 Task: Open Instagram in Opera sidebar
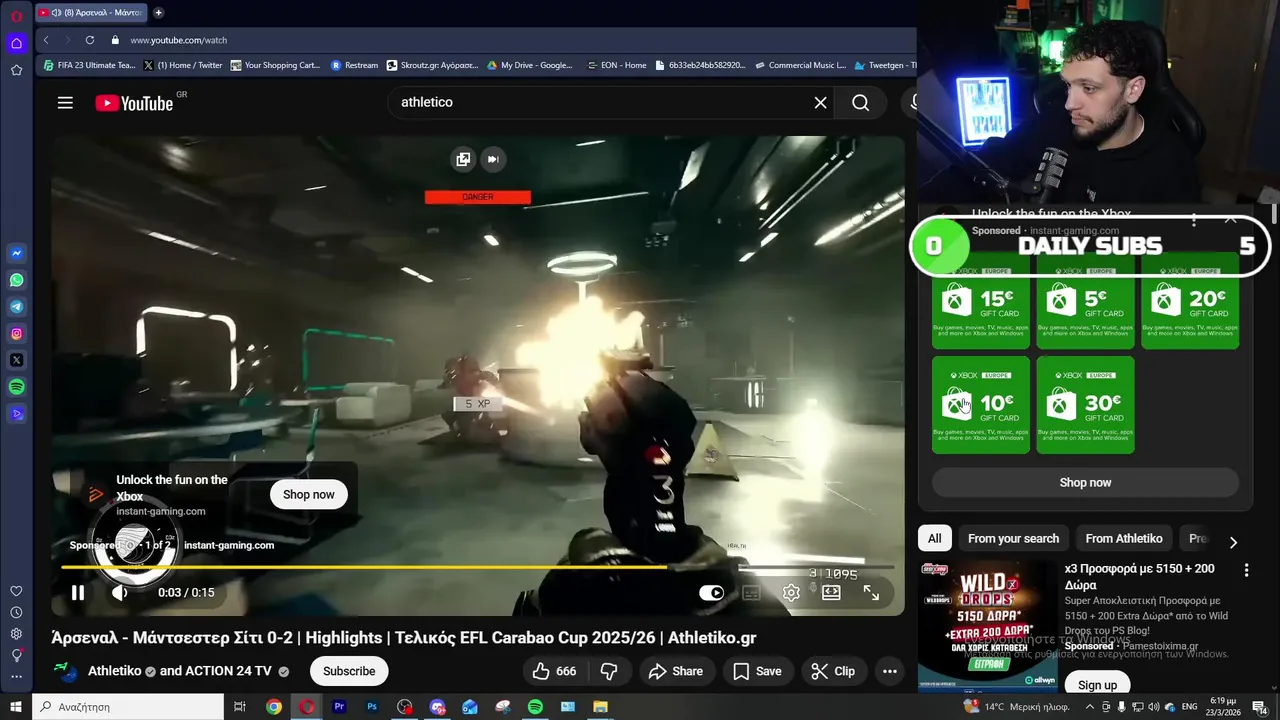(x=16, y=334)
